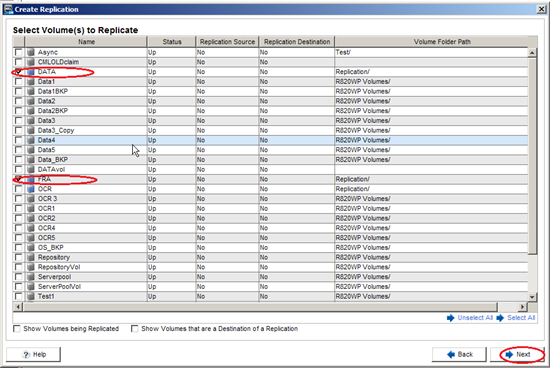This screenshot has height=368, width=550.
Task: Click the Data3_Copy volume icon
Action: [x=31, y=131]
